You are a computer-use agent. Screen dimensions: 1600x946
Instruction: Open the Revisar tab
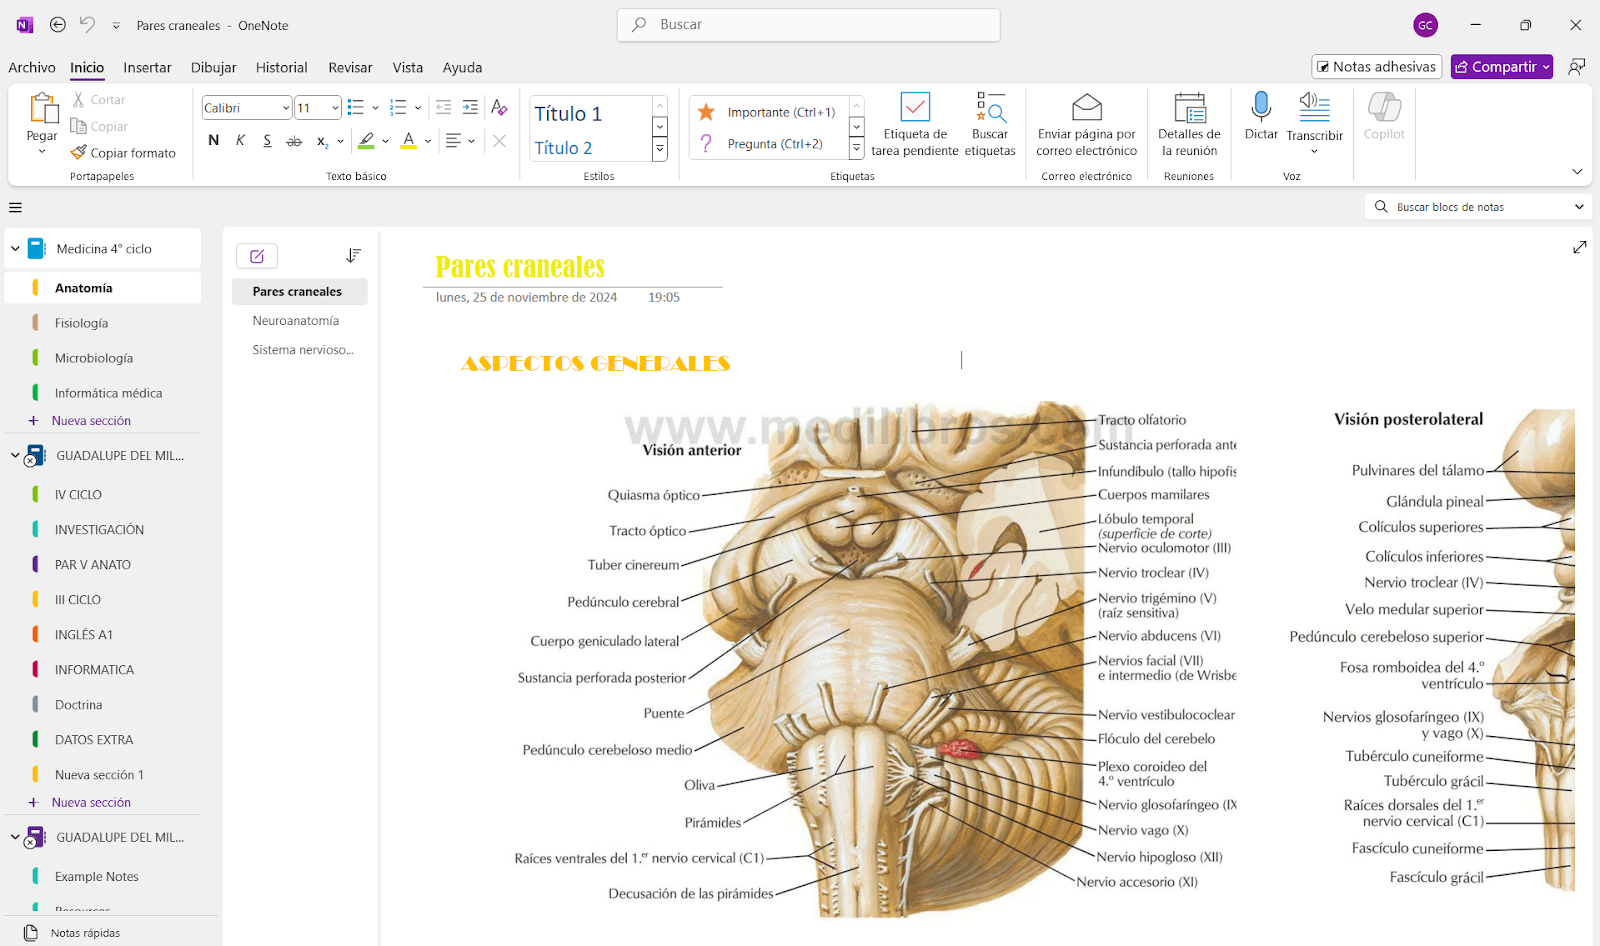click(350, 67)
